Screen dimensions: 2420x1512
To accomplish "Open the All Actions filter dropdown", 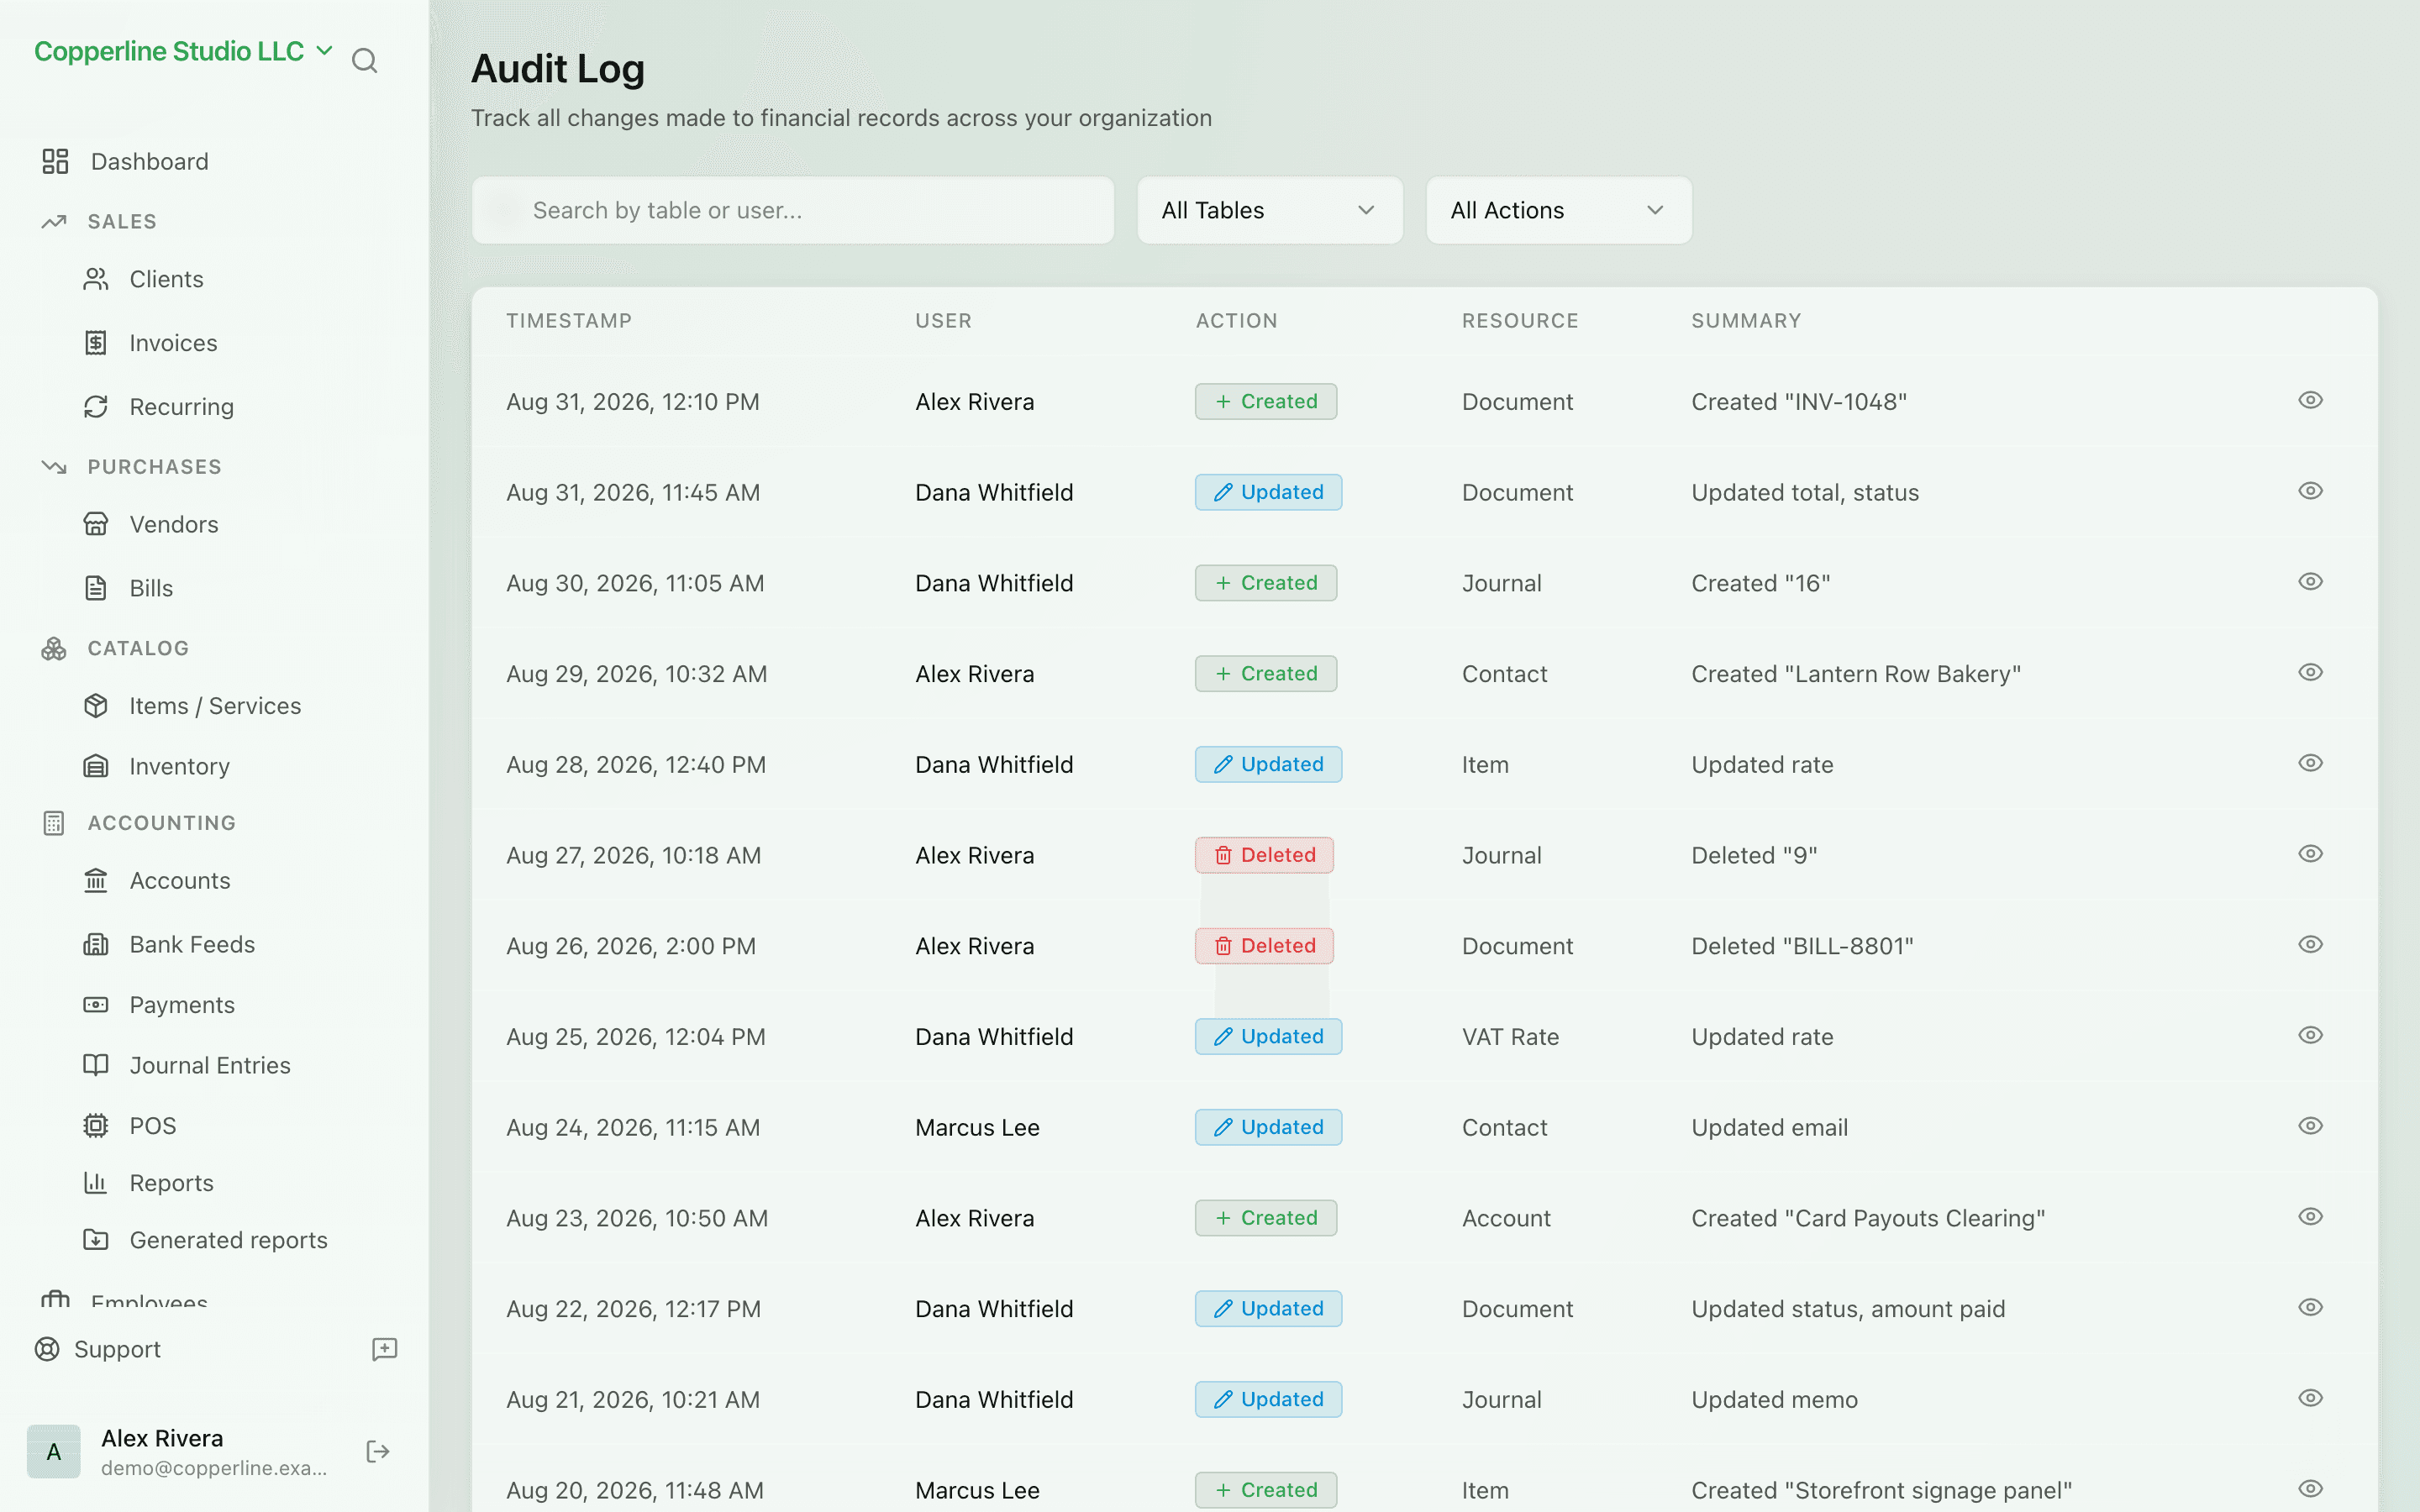I will pyautogui.click(x=1559, y=210).
